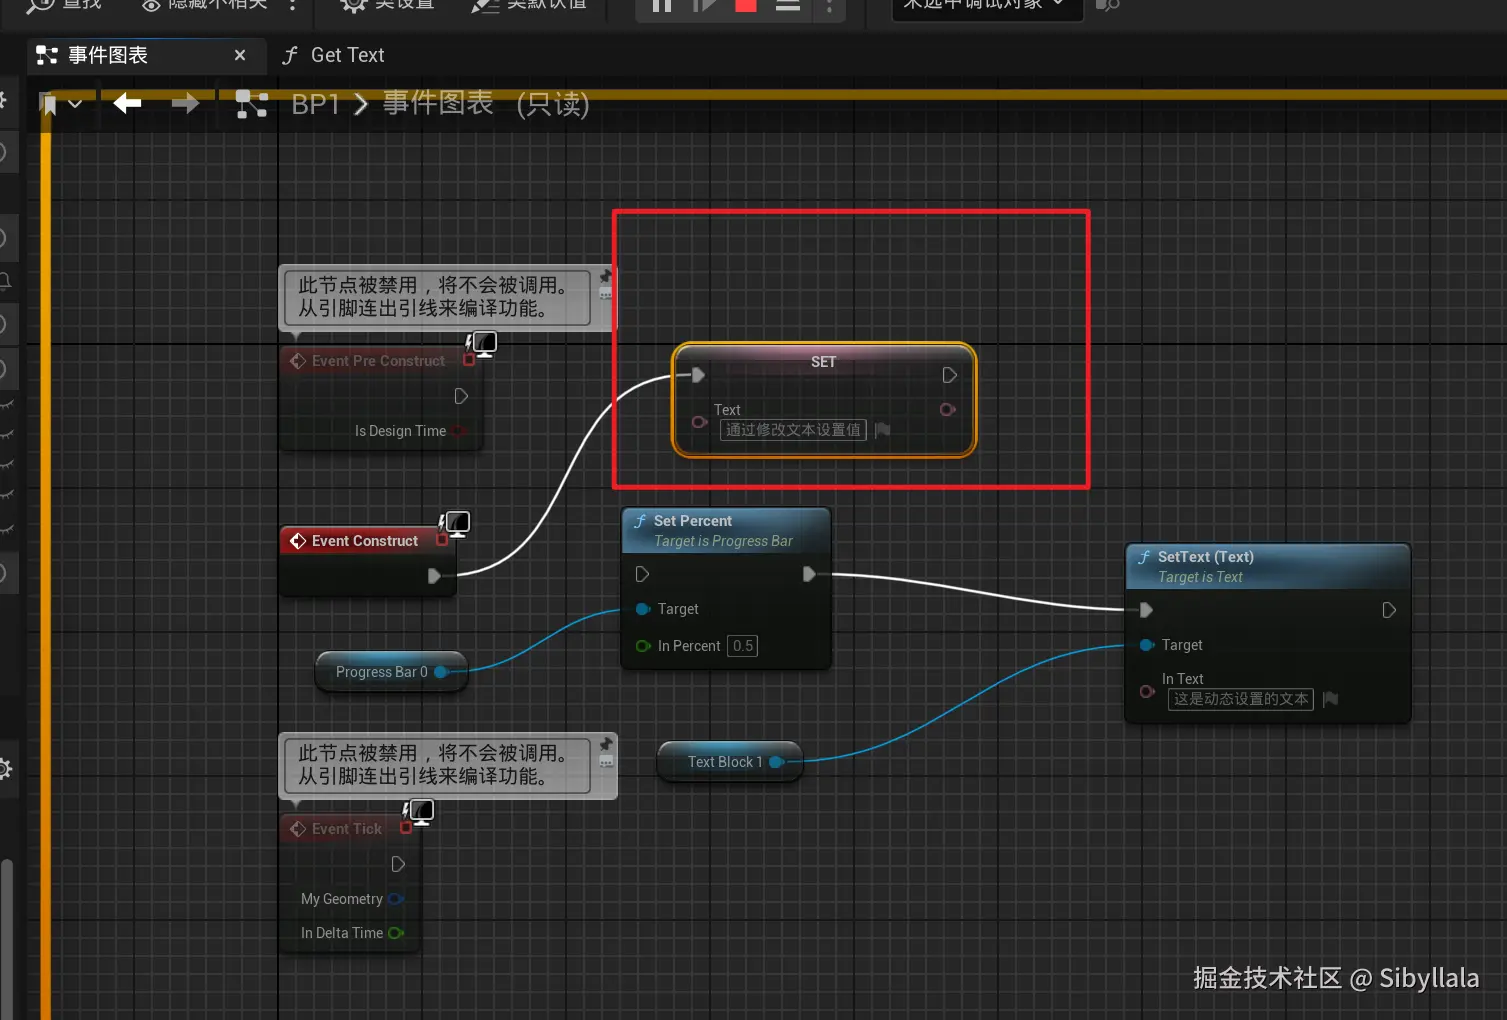Pin the comment bubble on Event Tick
The height and width of the screenshot is (1020, 1507).
[606, 744]
